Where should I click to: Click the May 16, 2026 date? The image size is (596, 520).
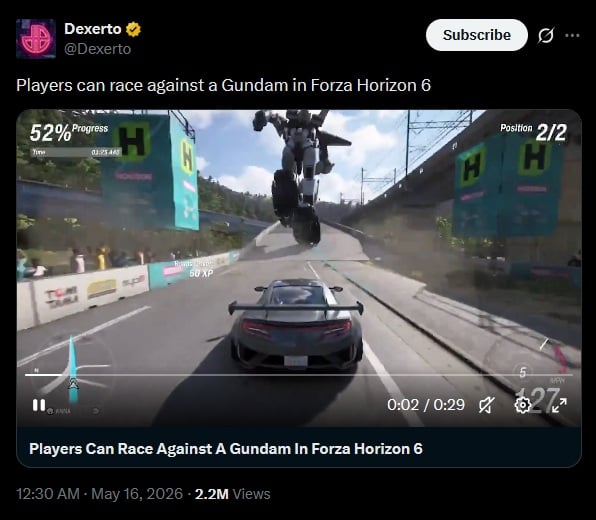(x=137, y=494)
